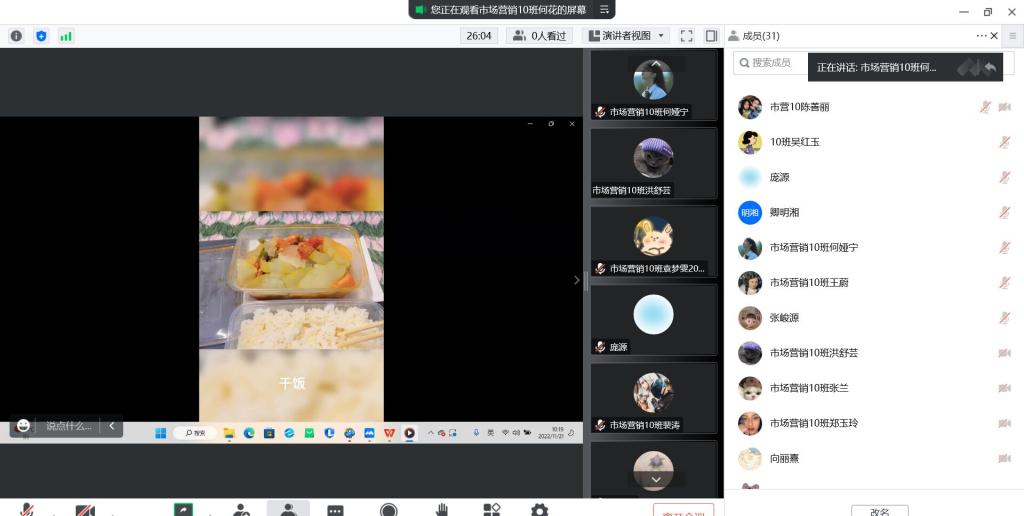The width and height of the screenshot is (1024, 516).
Task: Toggle microphone mute in bottom toolbar
Action: pyautogui.click(x=27, y=510)
